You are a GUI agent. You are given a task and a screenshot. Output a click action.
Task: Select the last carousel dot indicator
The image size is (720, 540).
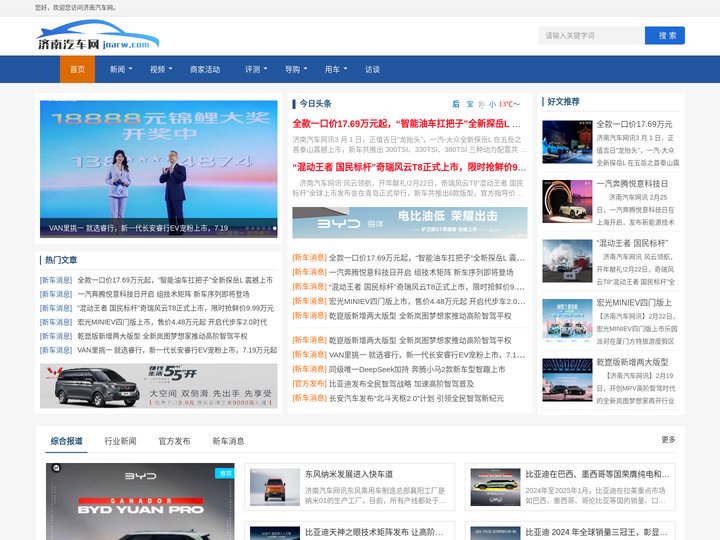[x=275, y=228]
